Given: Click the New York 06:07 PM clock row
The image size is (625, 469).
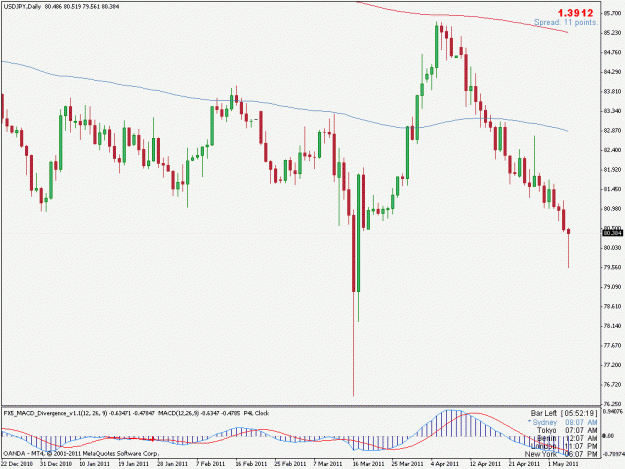Looking at the screenshot, I should click(x=561, y=454).
